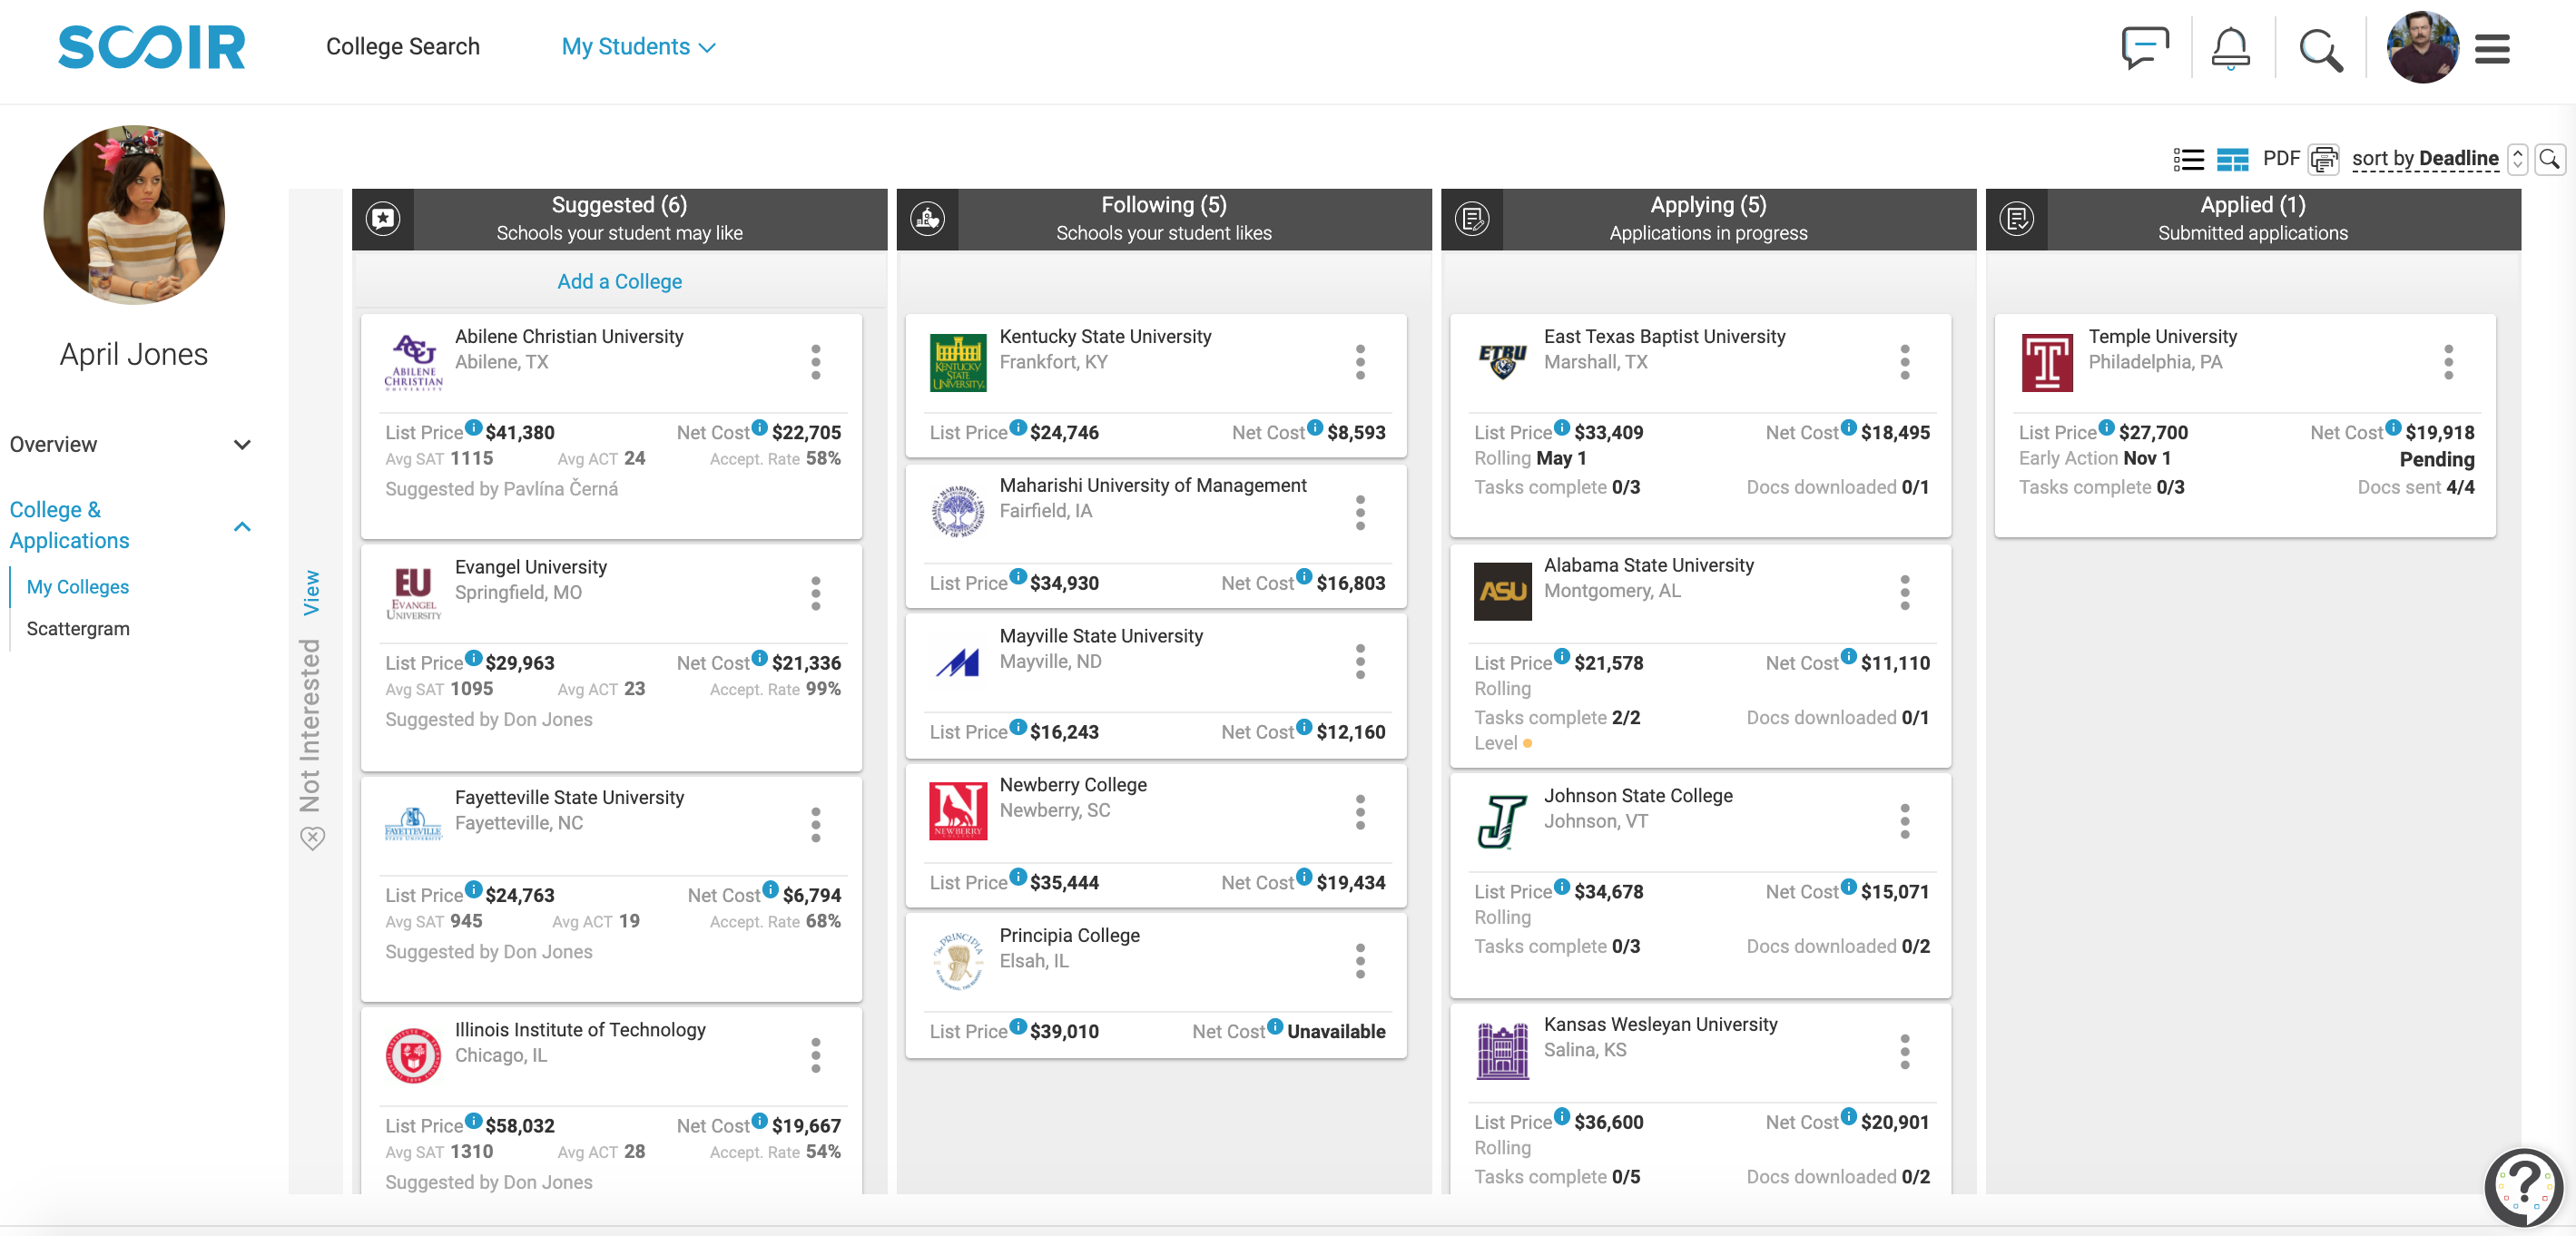The image size is (2576, 1236).
Task: Open Abilene Christian University options menu
Action: [x=816, y=362]
